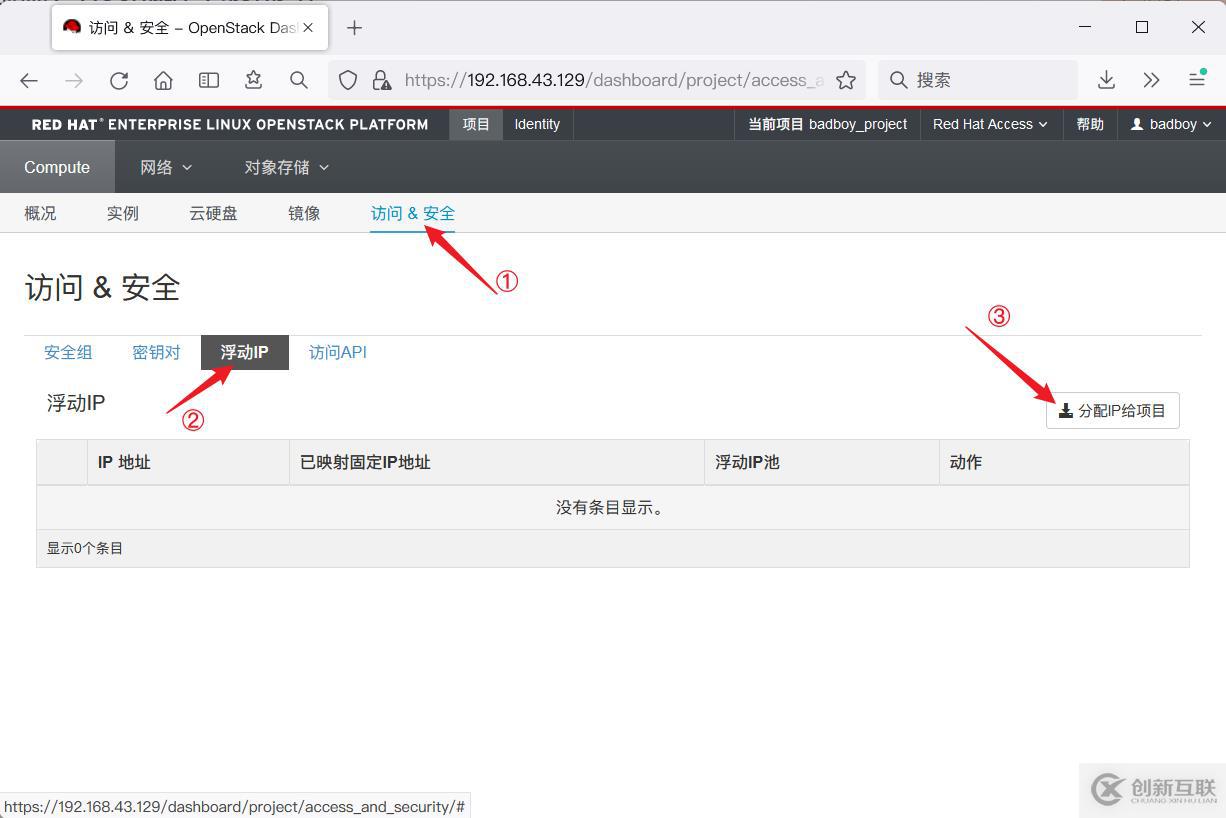Open current project badboy_project selector
This screenshot has height=818, width=1226.
tap(828, 124)
